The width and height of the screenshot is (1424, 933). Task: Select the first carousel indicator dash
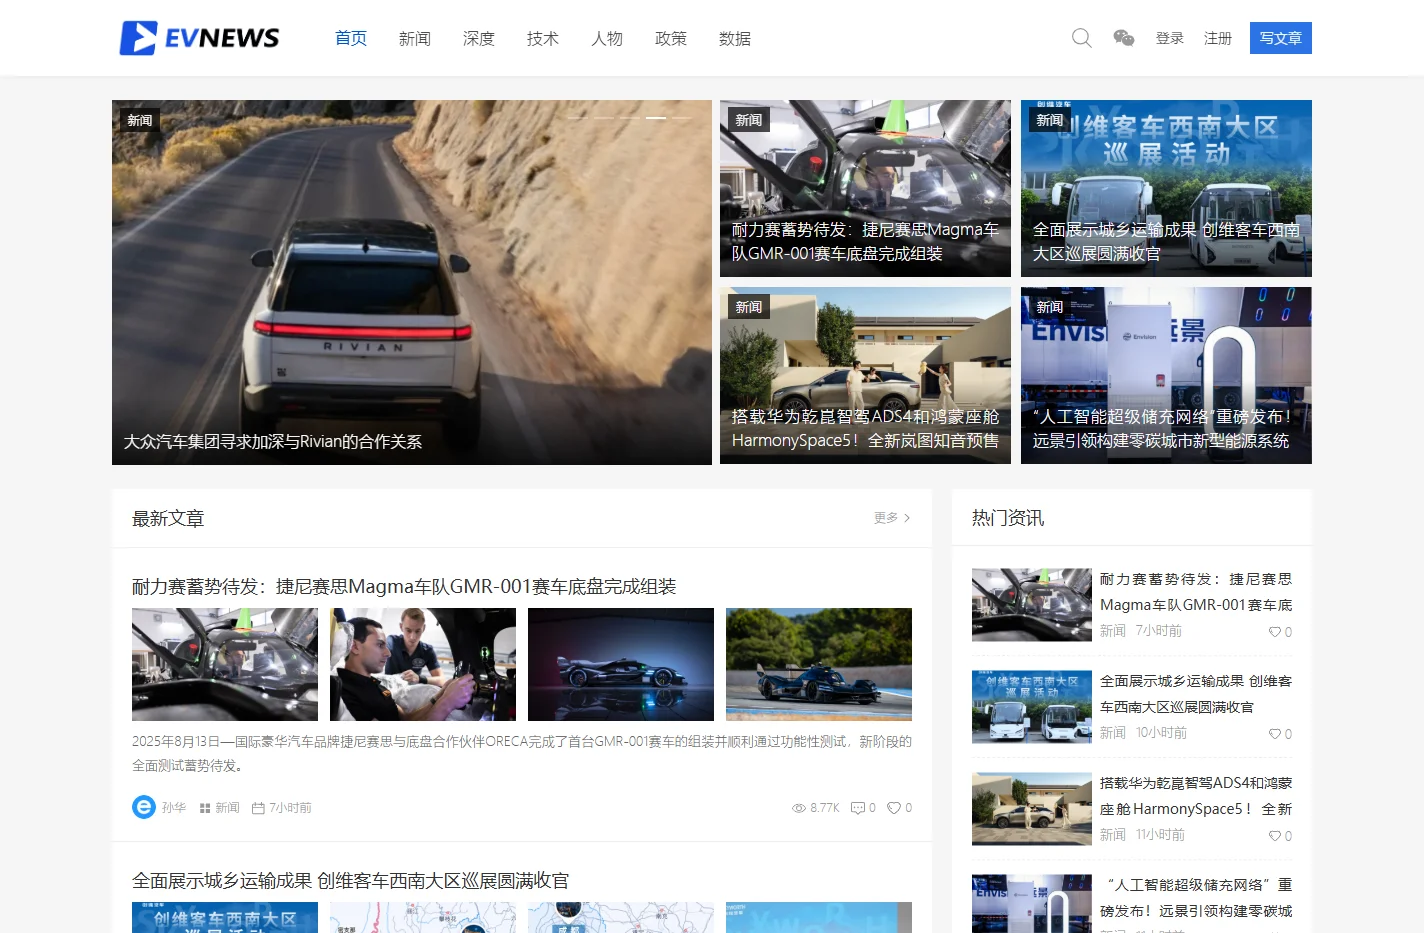pyautogui.click(x=578, y=118)
